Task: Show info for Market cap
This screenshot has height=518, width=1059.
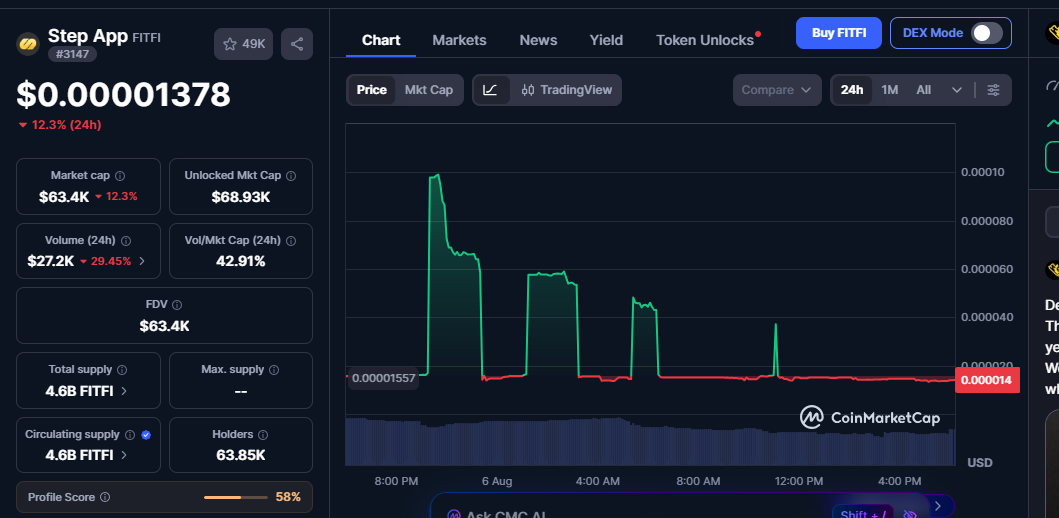Action: pos(120,176)
